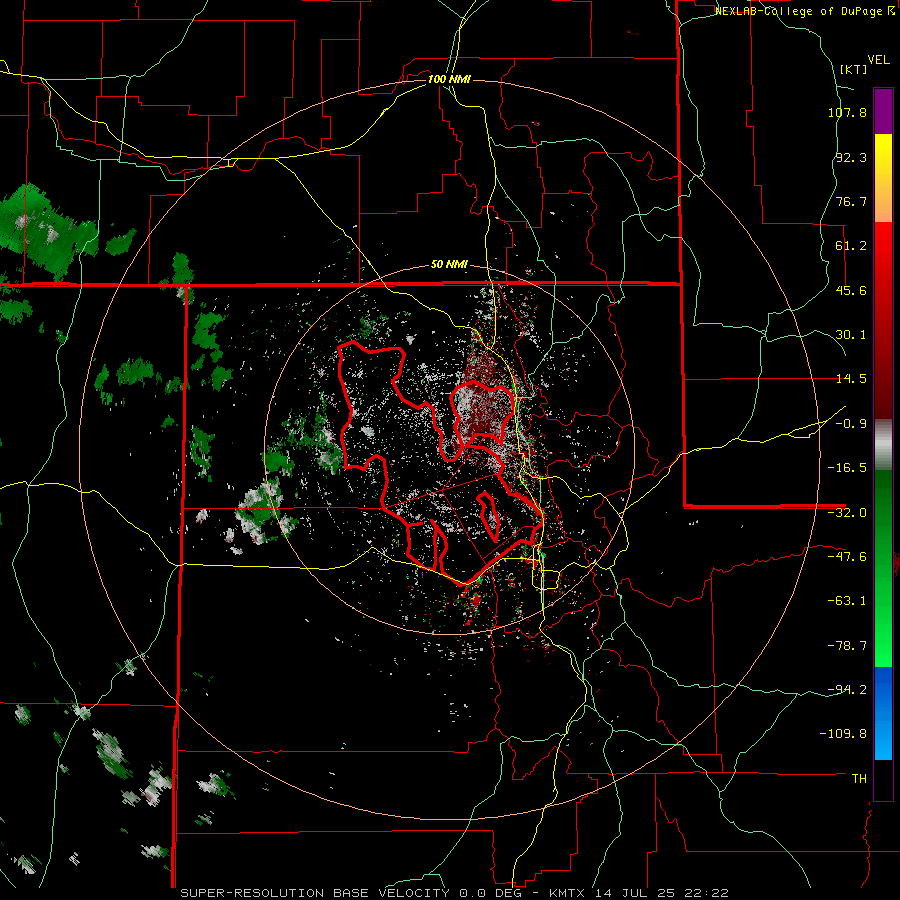This screenshot has height=900, width=900.
Task: Click the KMTX radar site identifier
Action: coord(568,893)
